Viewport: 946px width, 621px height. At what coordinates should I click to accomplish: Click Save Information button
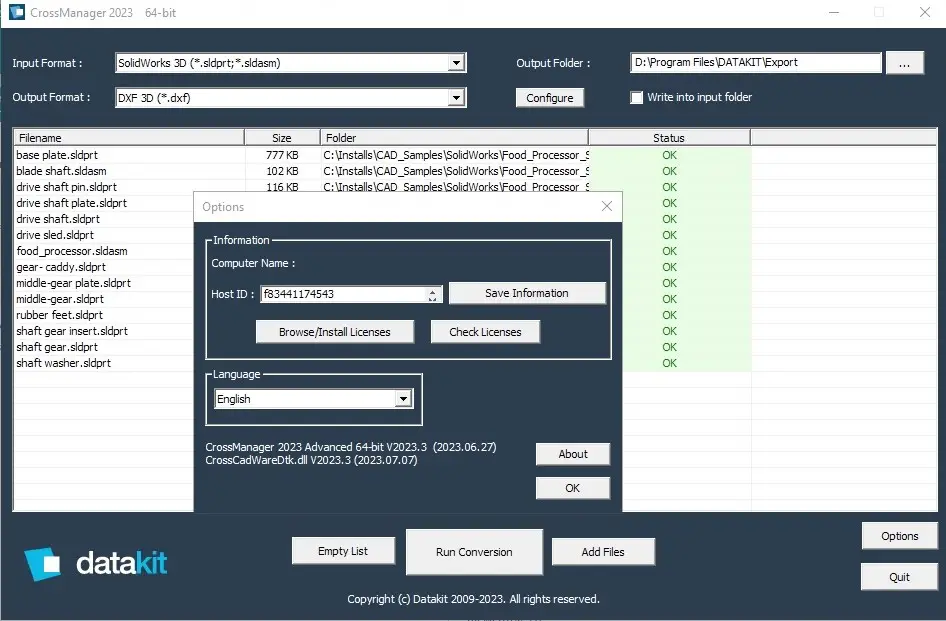[527, 293]
